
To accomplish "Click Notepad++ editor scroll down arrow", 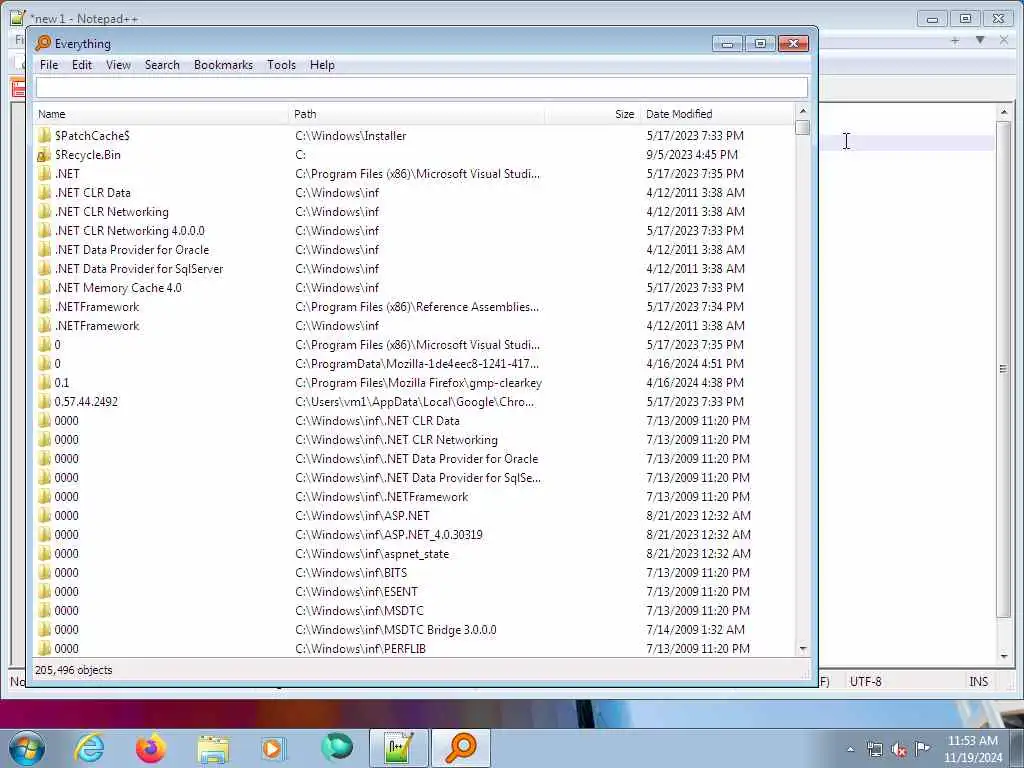I will click(x=1004, y=656).
